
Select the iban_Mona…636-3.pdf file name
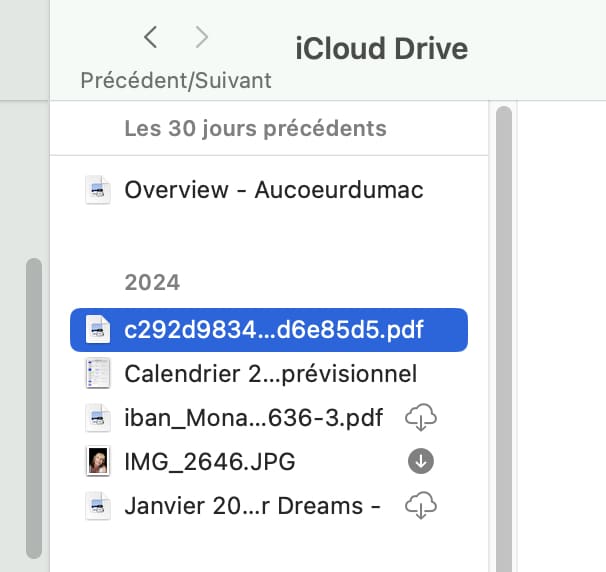(254, 418)
